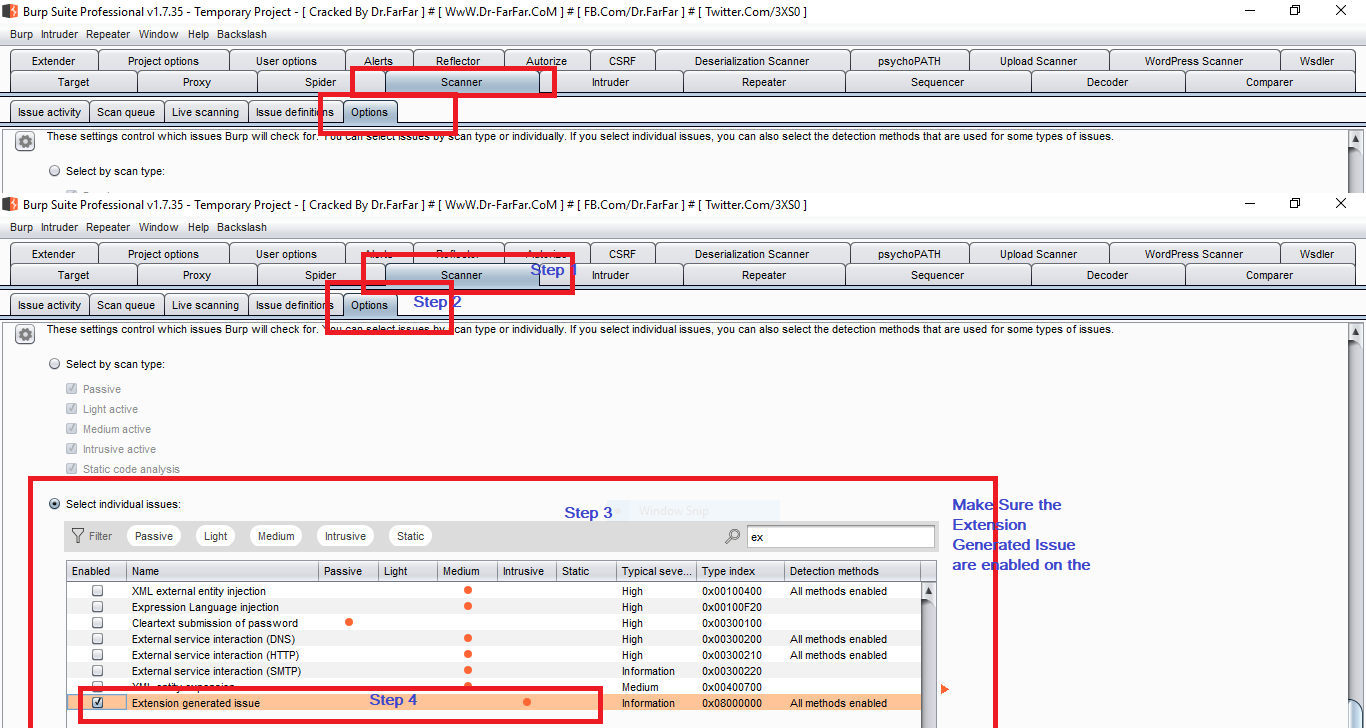Enable the XML external entity injection checkbox
This screenshot has height=728, width=1366.
pos(97,591)
